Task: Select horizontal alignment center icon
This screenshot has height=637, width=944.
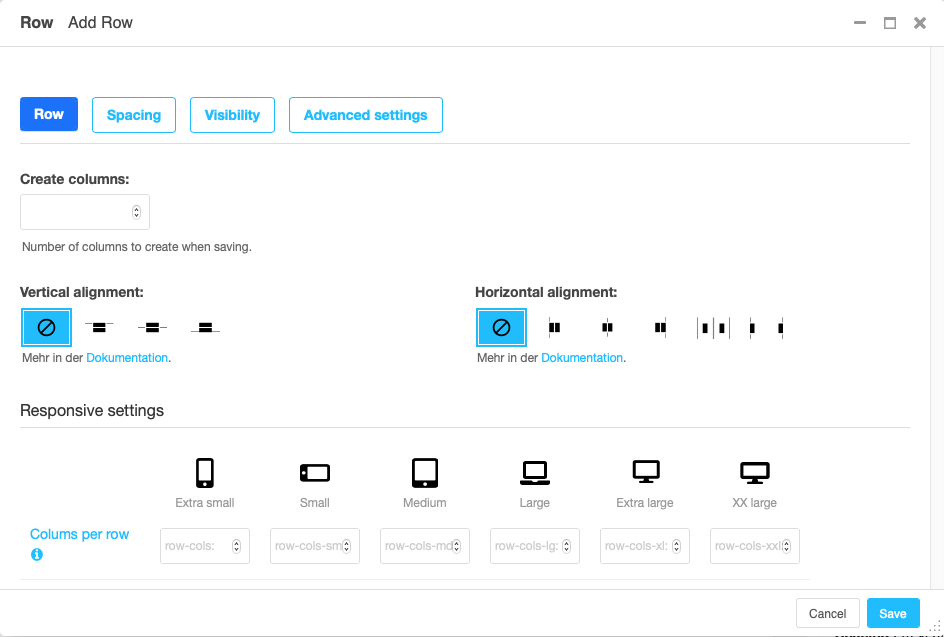Action: tap(607, 327)
